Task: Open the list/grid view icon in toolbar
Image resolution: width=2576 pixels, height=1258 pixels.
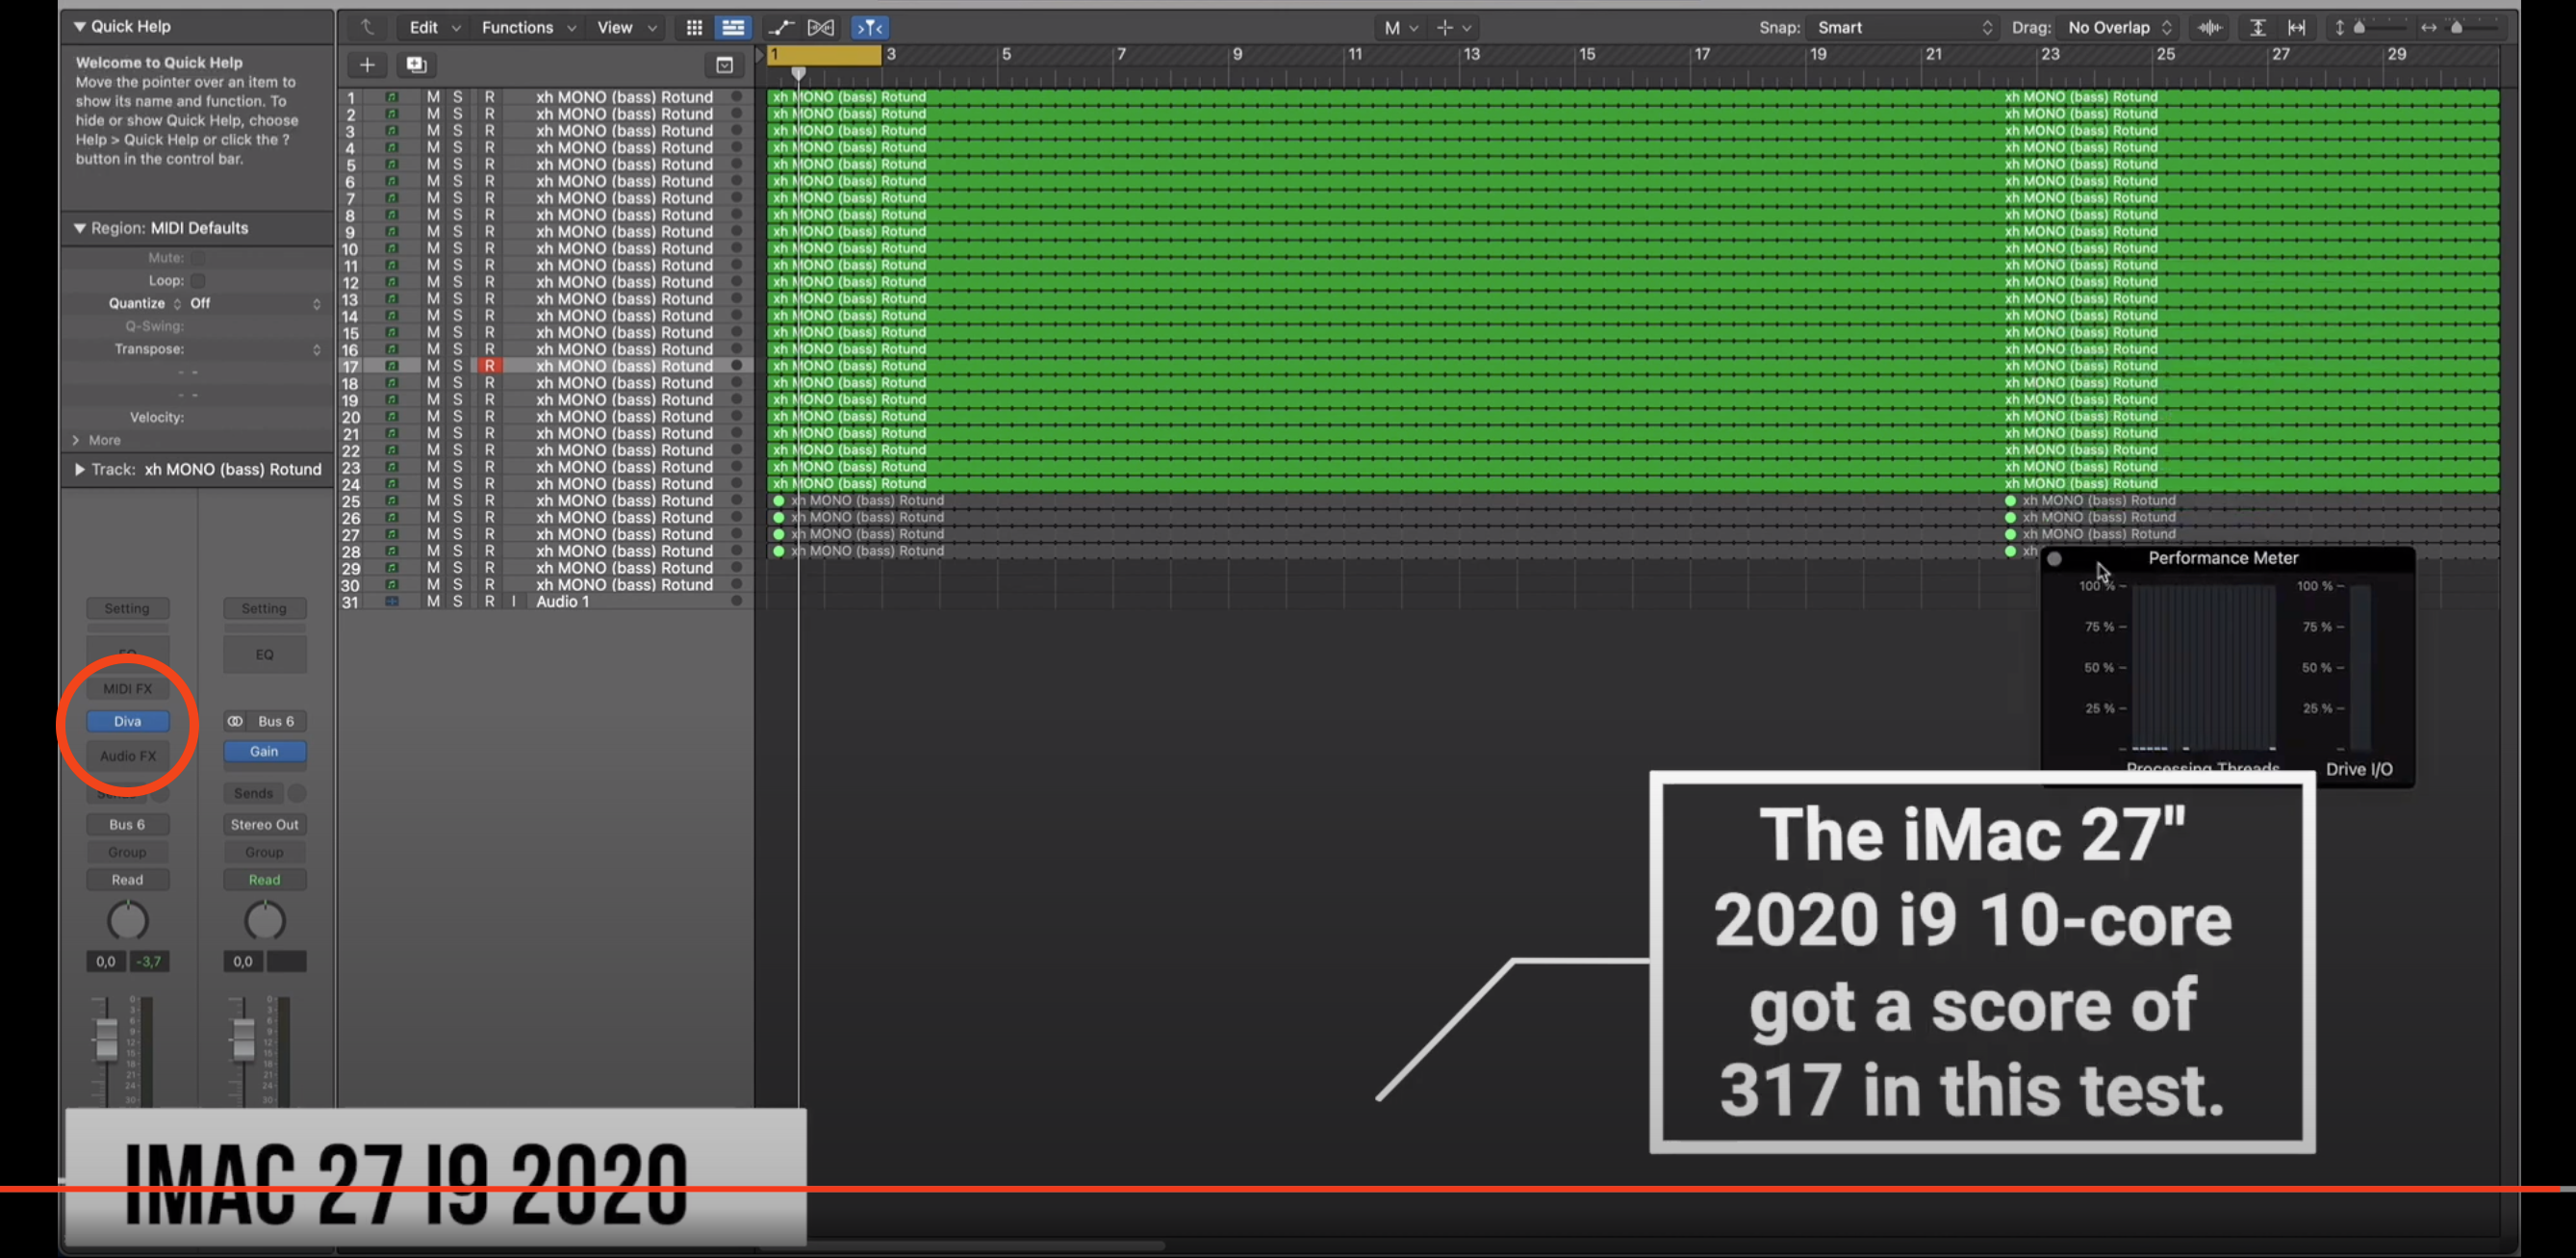Action: click(694, 28)
